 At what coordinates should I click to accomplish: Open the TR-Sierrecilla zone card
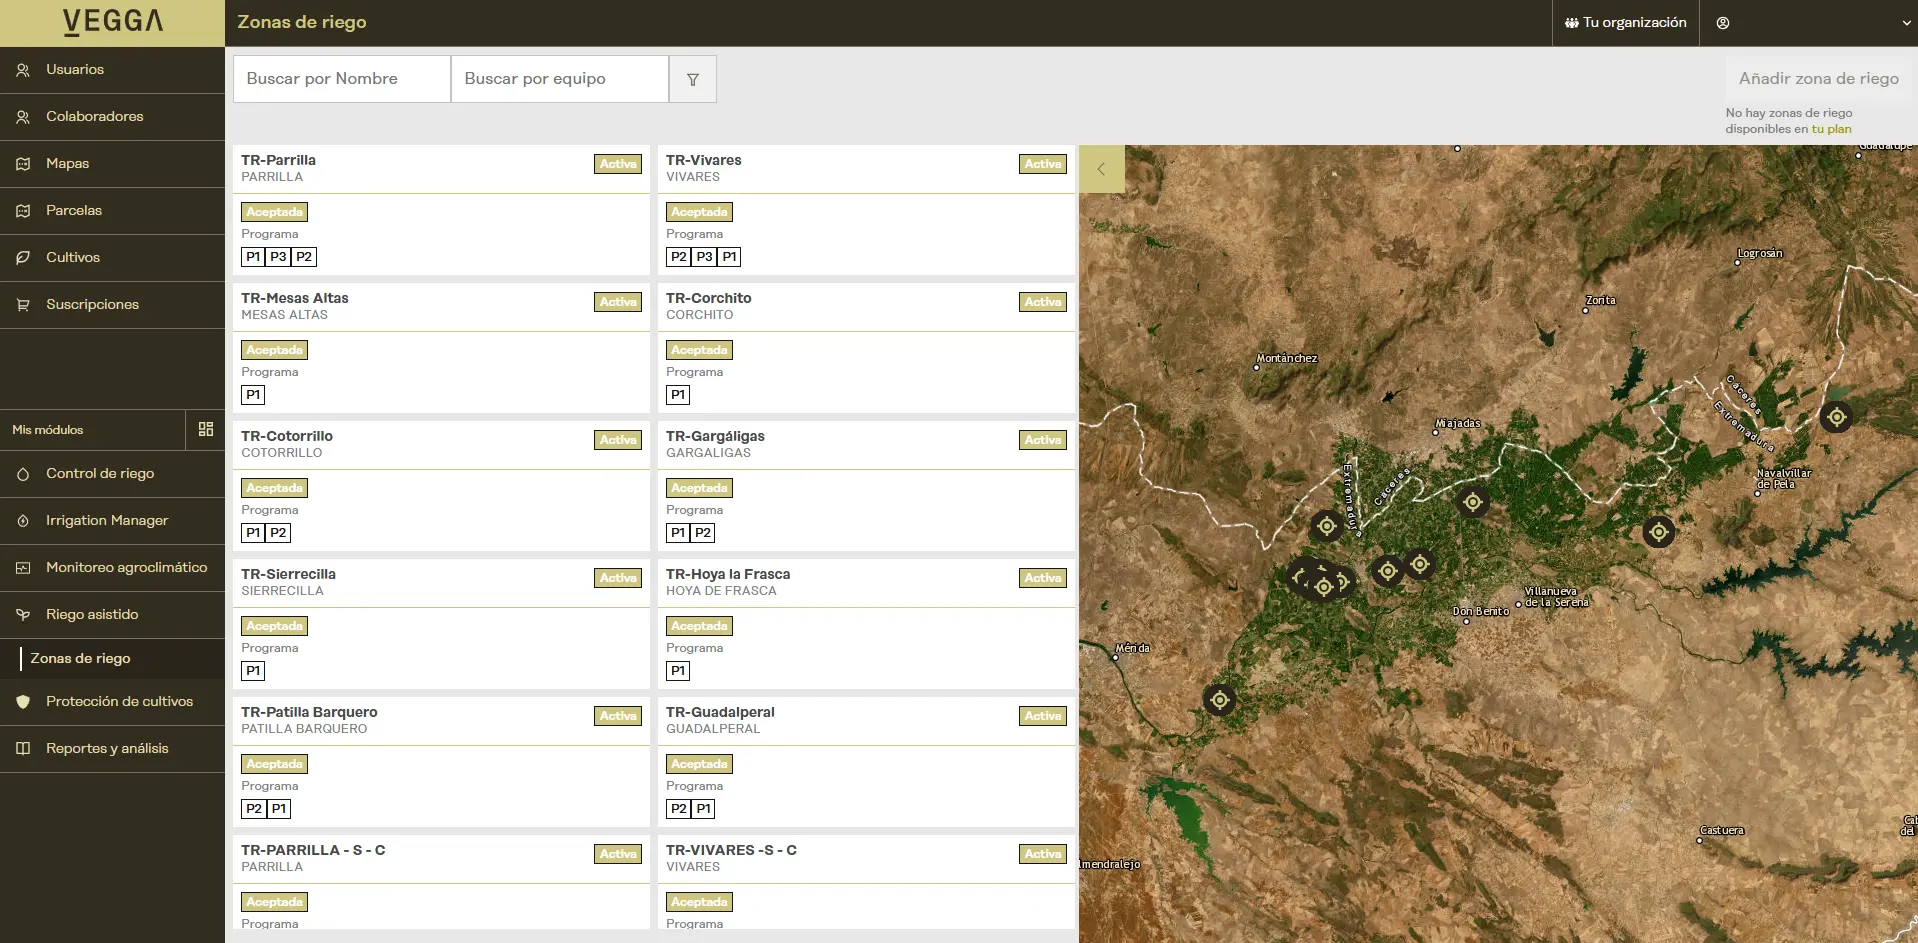[x=441, y=624]
